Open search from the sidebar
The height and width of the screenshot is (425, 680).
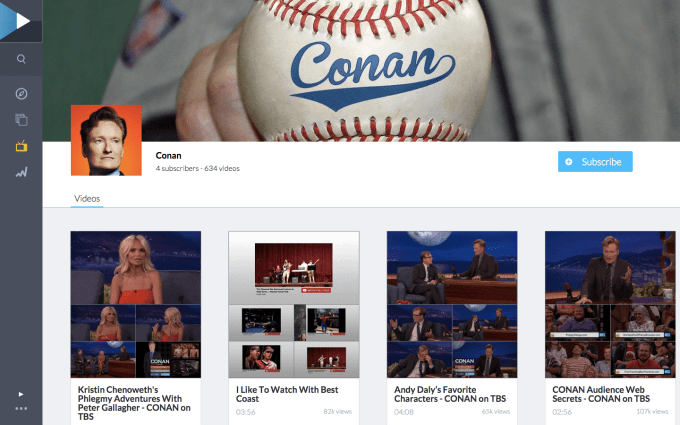click(21, 59)
